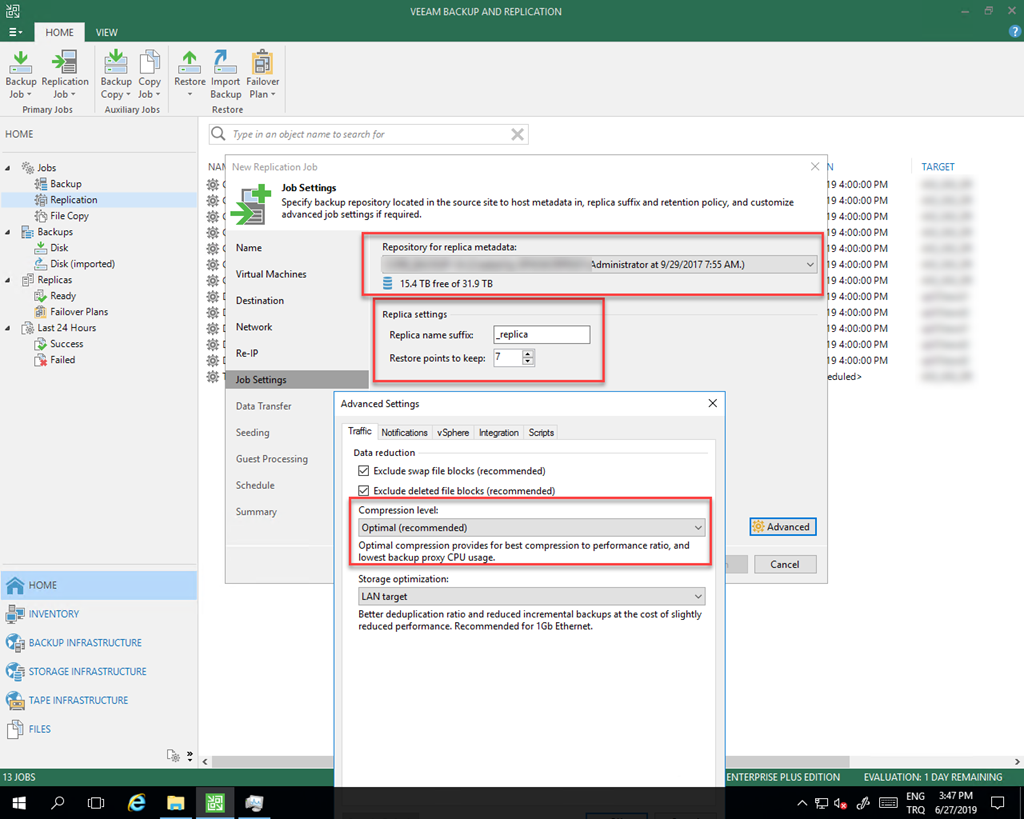1024x819 pixels.
Task: Clear the object search field
Action: [x=517, y=135]
